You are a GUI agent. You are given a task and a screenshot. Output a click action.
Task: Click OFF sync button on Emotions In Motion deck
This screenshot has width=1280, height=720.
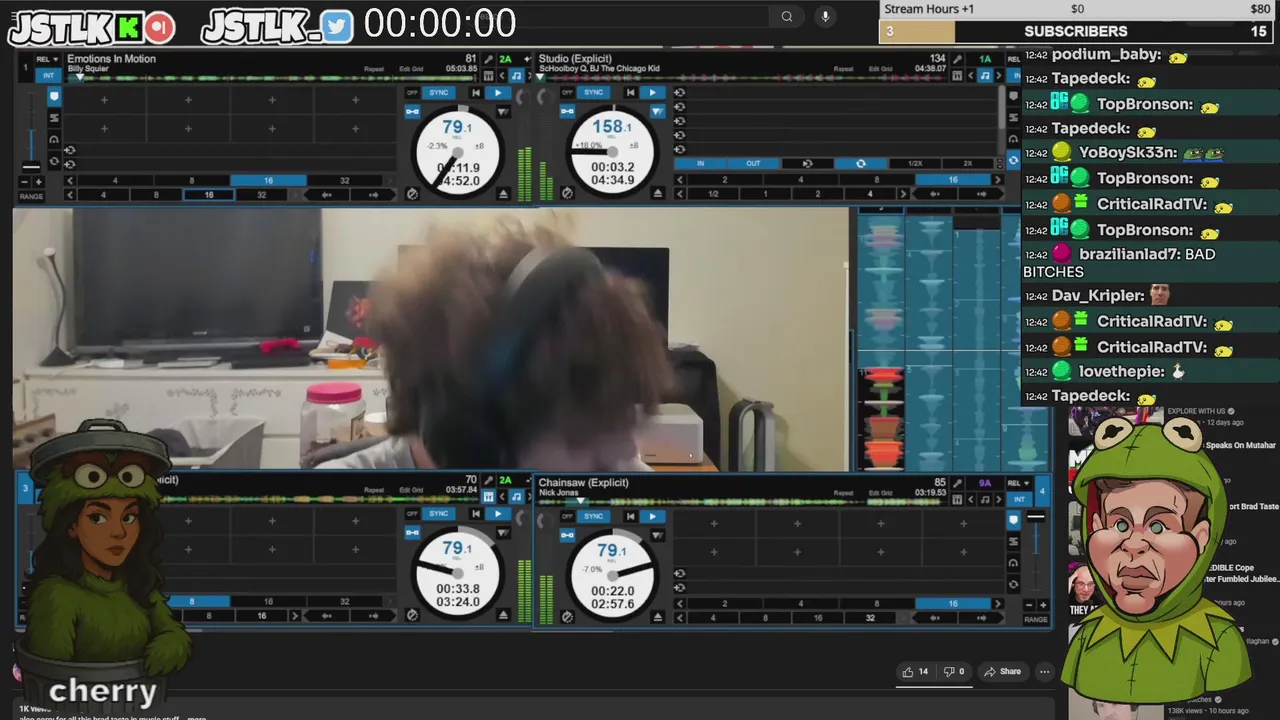point(412,93)
